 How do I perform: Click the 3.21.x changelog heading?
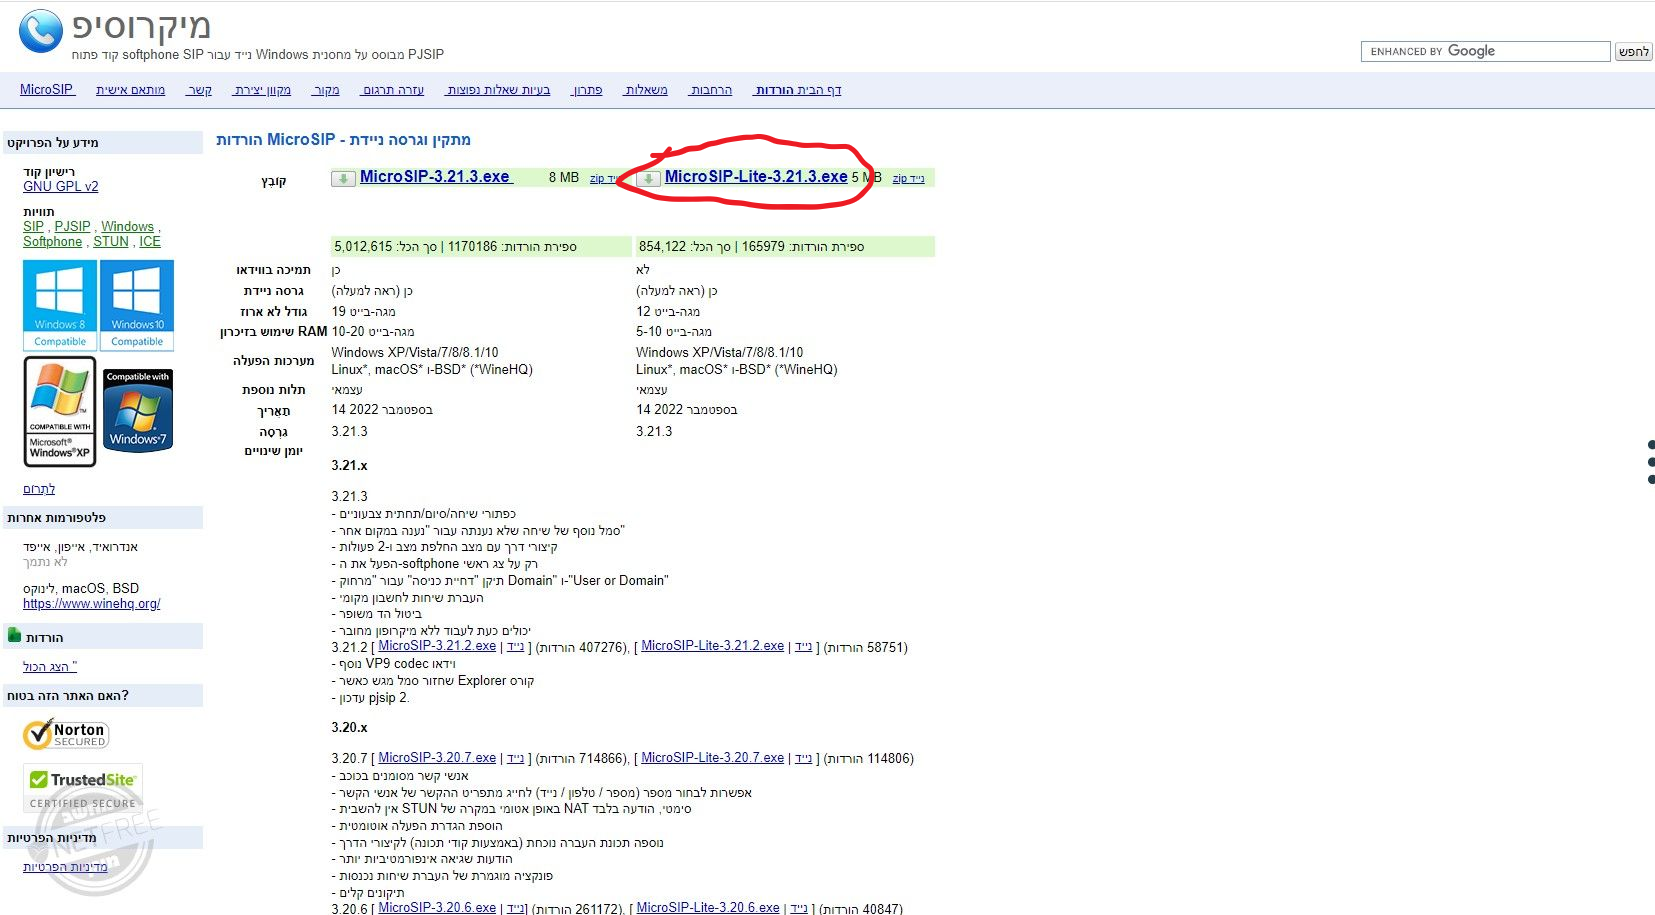[x=350, y=466]
